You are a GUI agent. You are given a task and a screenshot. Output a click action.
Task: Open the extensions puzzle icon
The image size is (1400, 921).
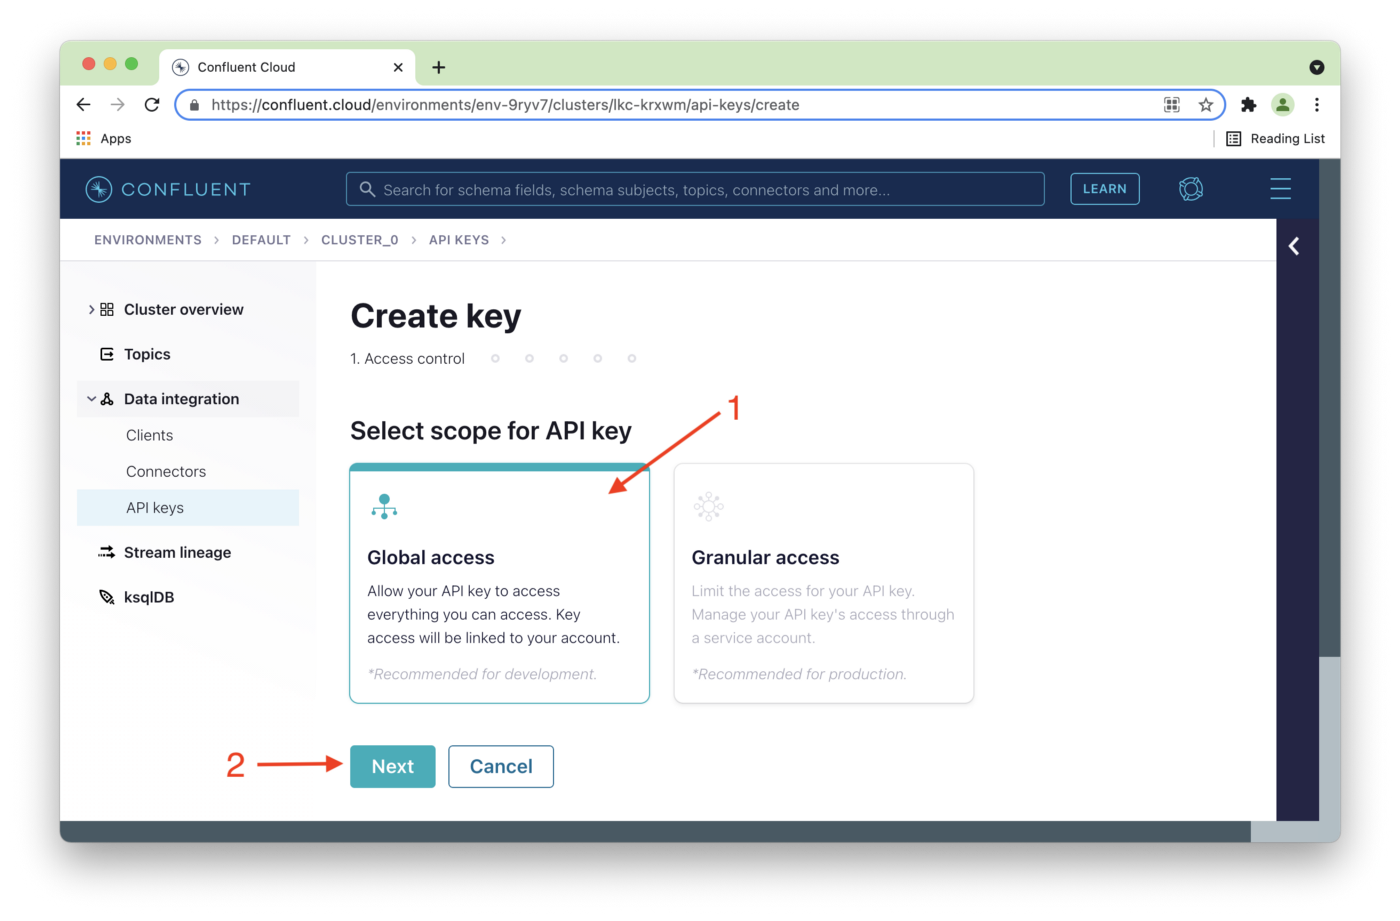pos(1248,104)
